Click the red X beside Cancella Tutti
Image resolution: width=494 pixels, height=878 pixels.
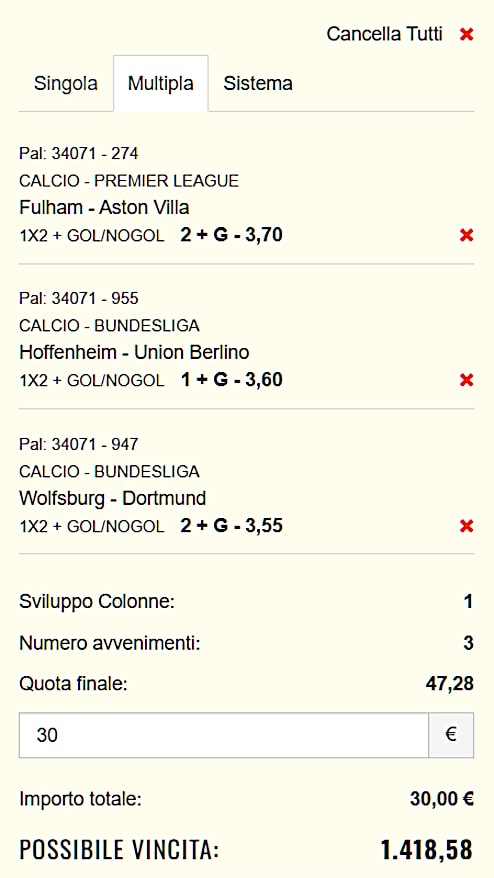tap(467, 34)
